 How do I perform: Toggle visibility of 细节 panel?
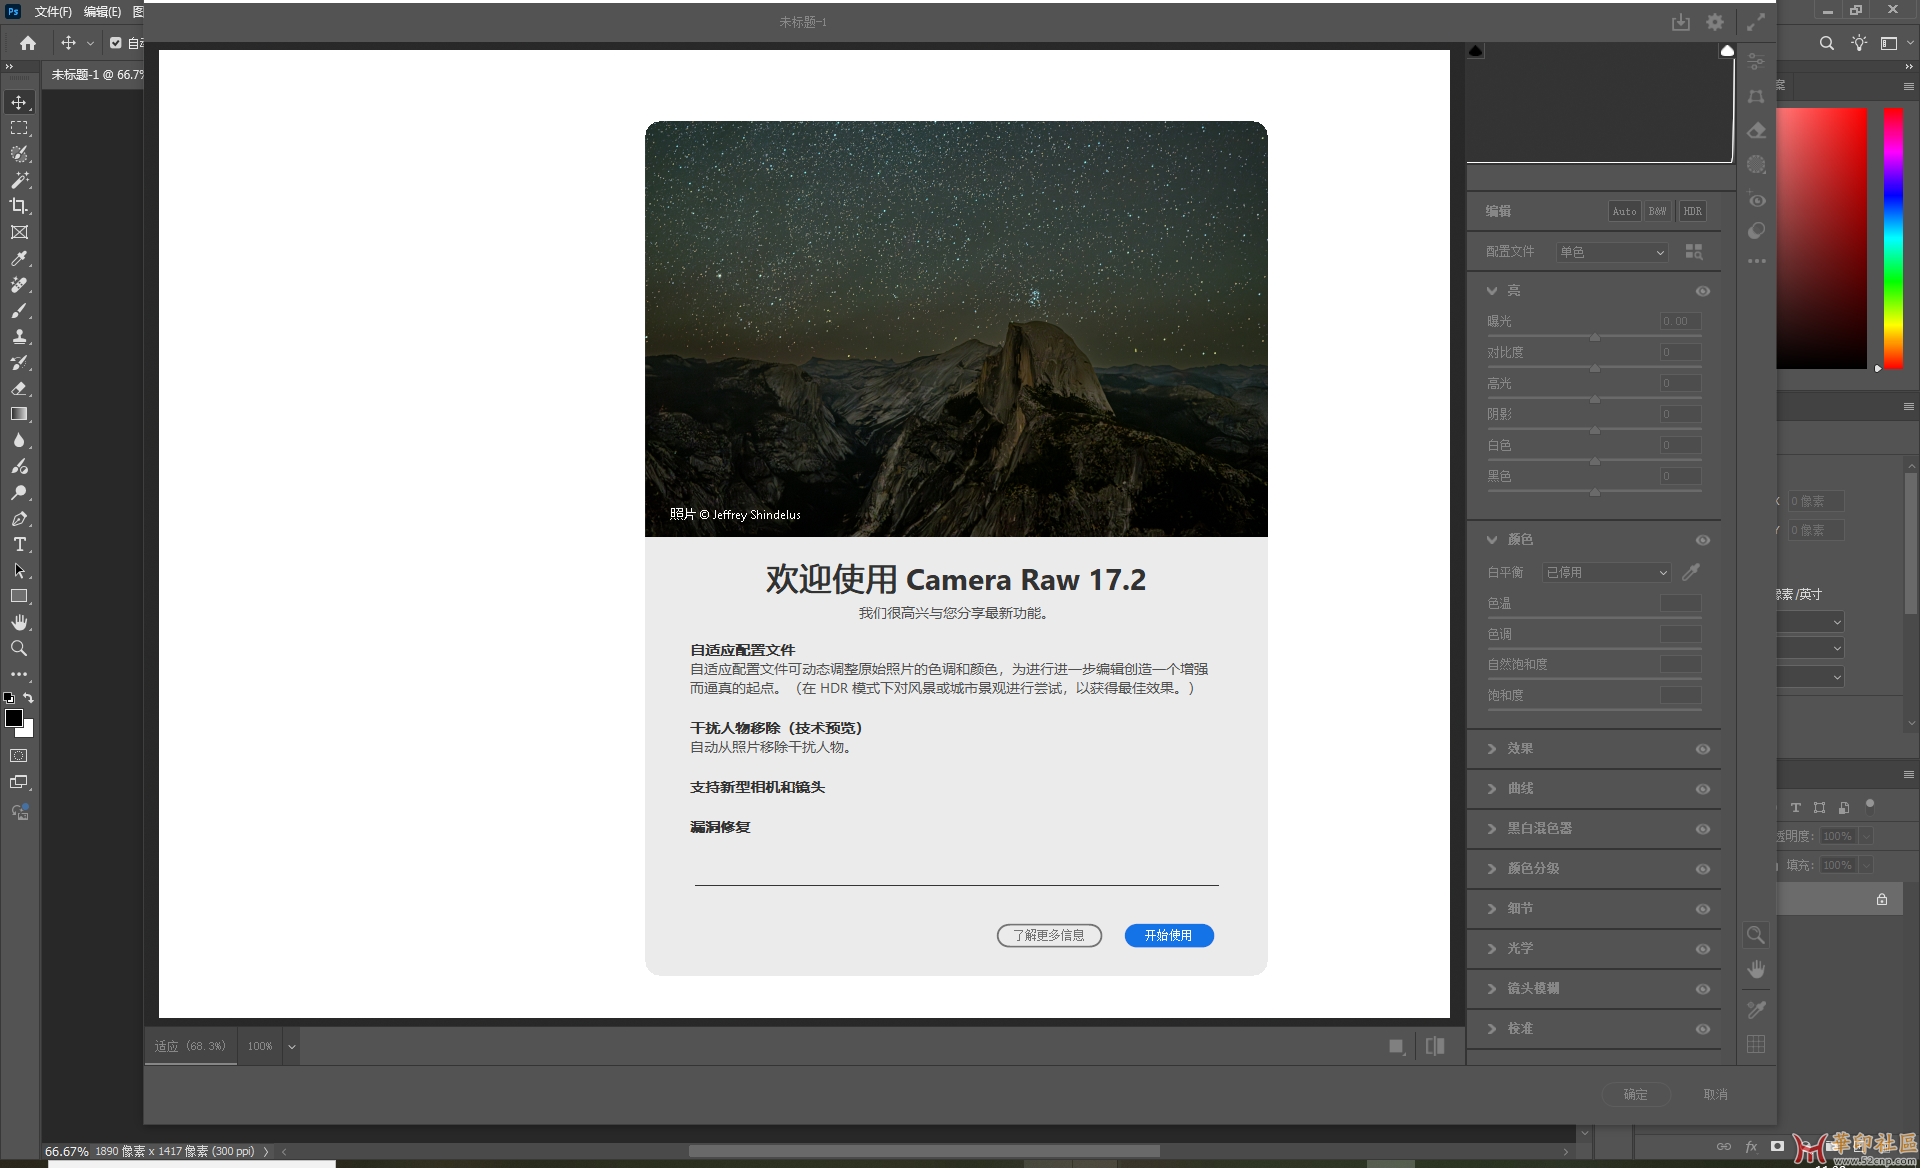(x=1703, y=909)
